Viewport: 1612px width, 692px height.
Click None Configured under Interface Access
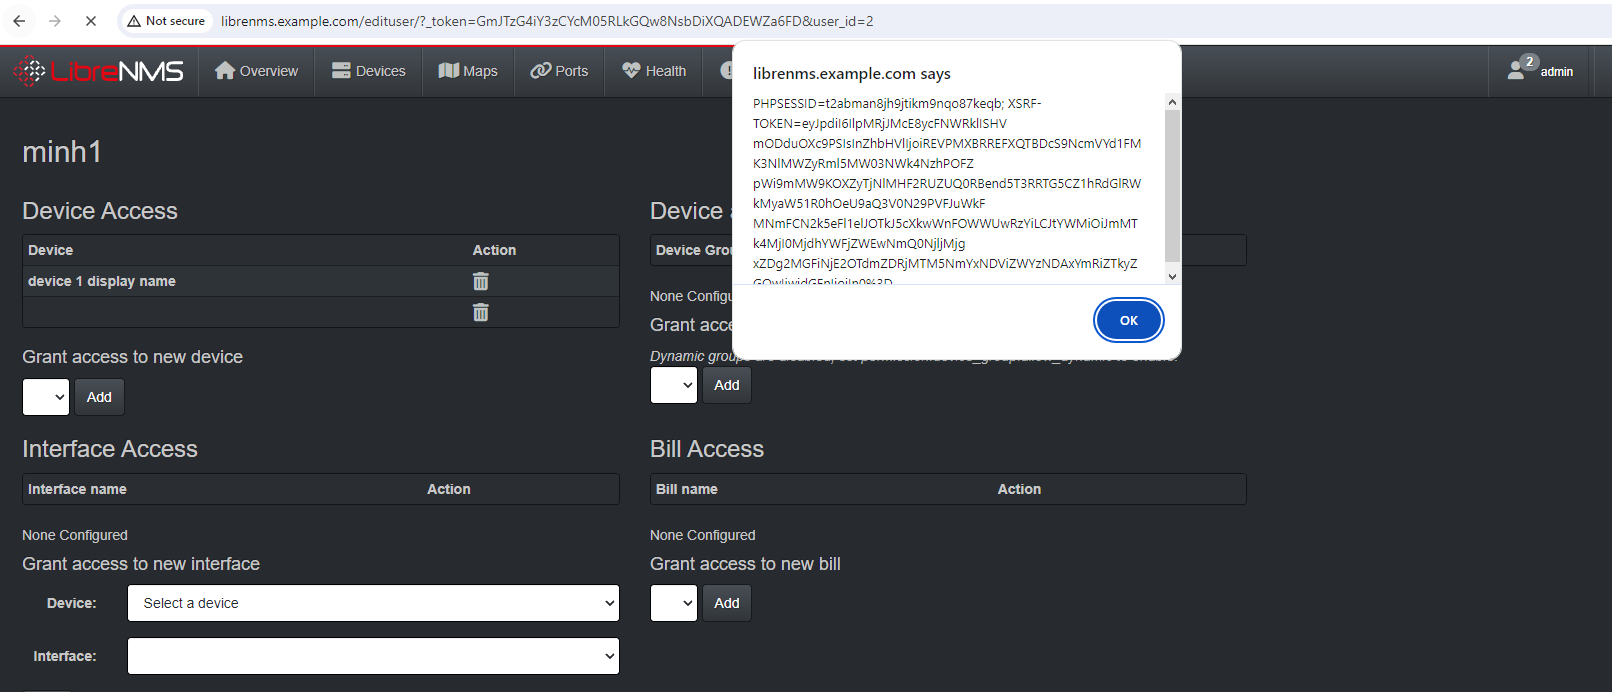point(75,535)
